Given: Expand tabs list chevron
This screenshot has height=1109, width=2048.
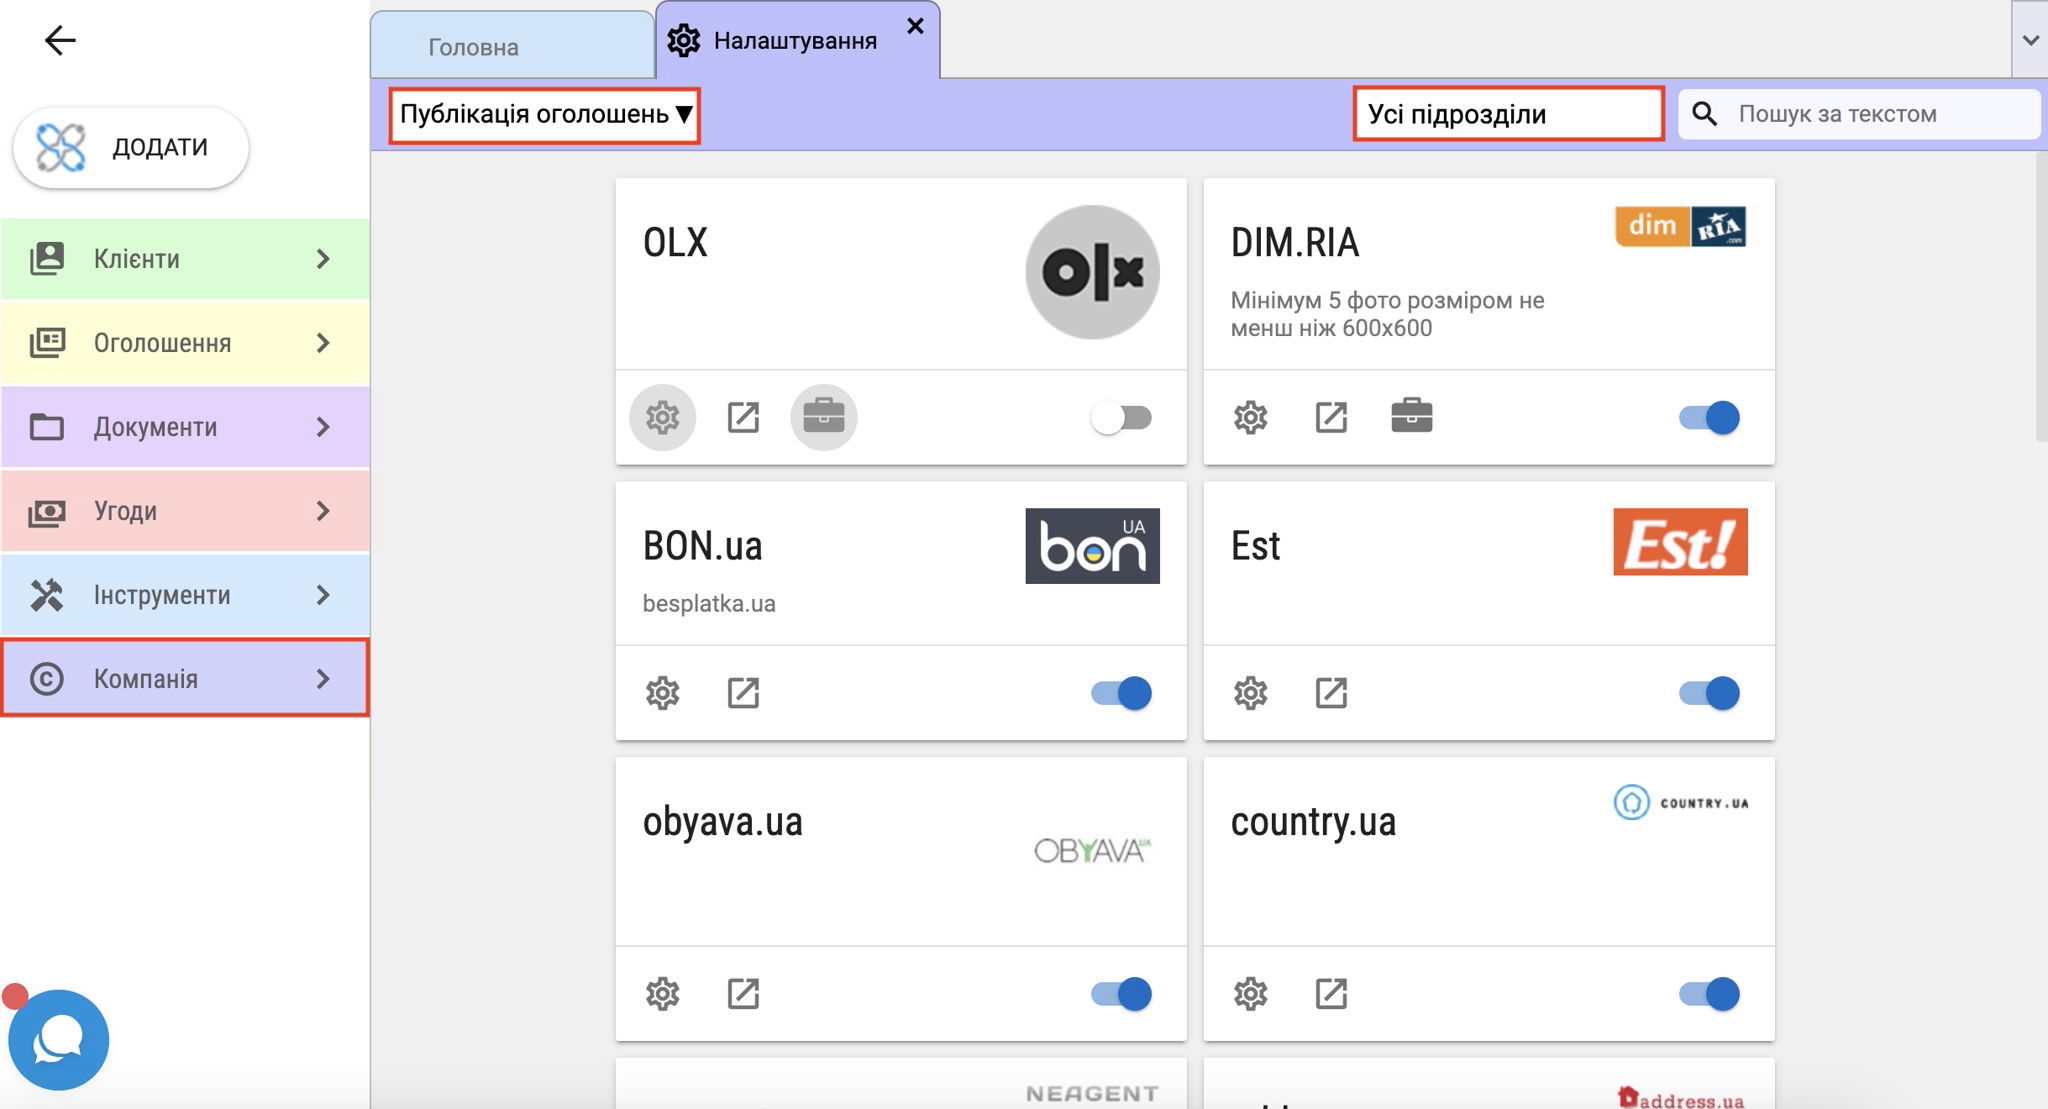Looking at the screenshot, I should (x=2030, y=40).
